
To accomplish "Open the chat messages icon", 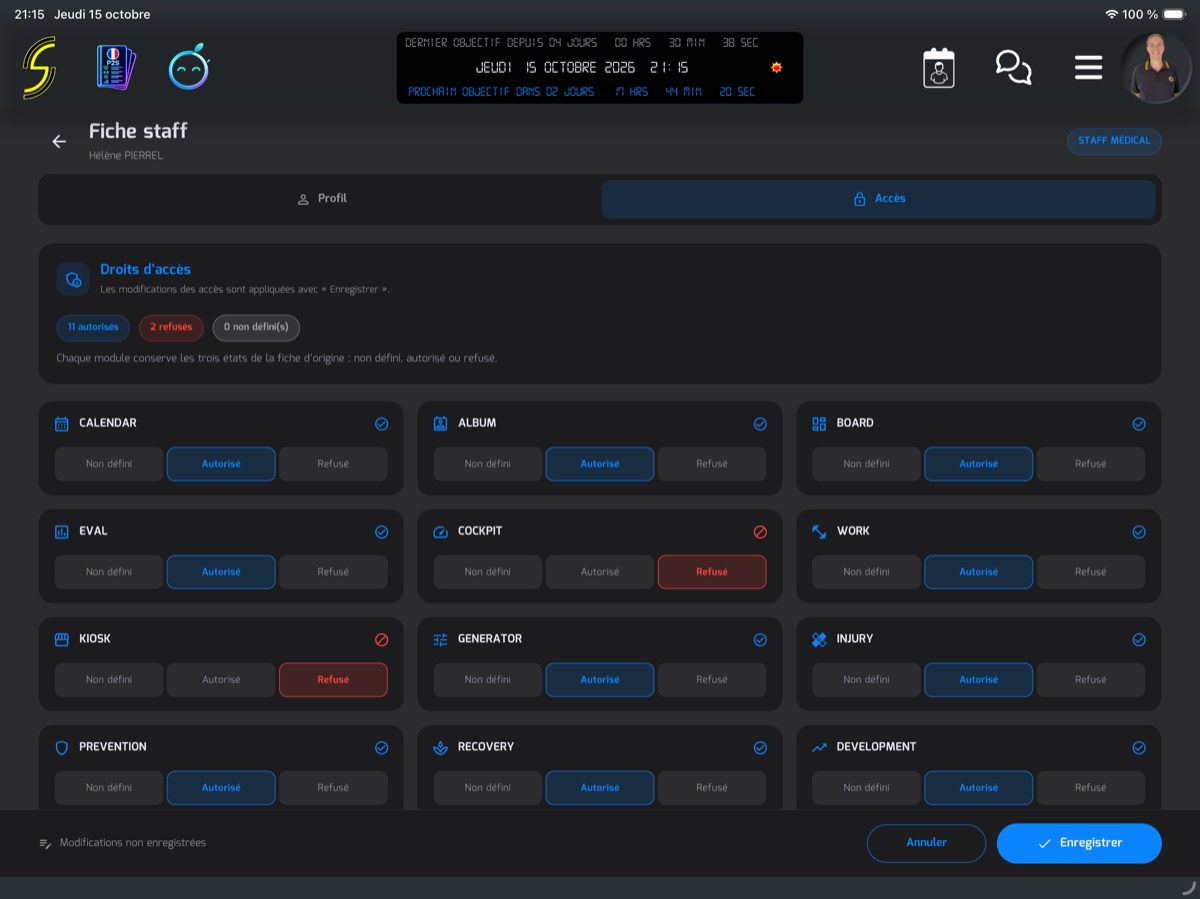I will tap(1013, 68).
